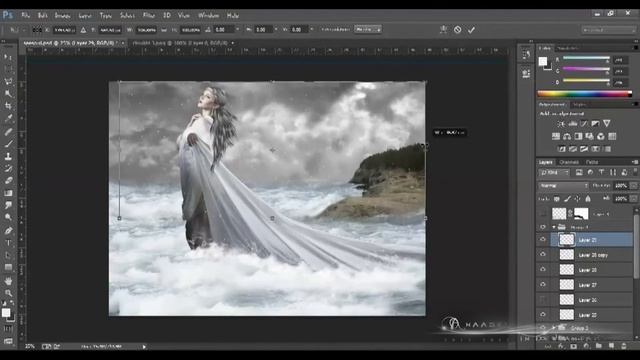Hide the selected layer in Group 4
Screen dimensions: 640x360
[543, 240]
